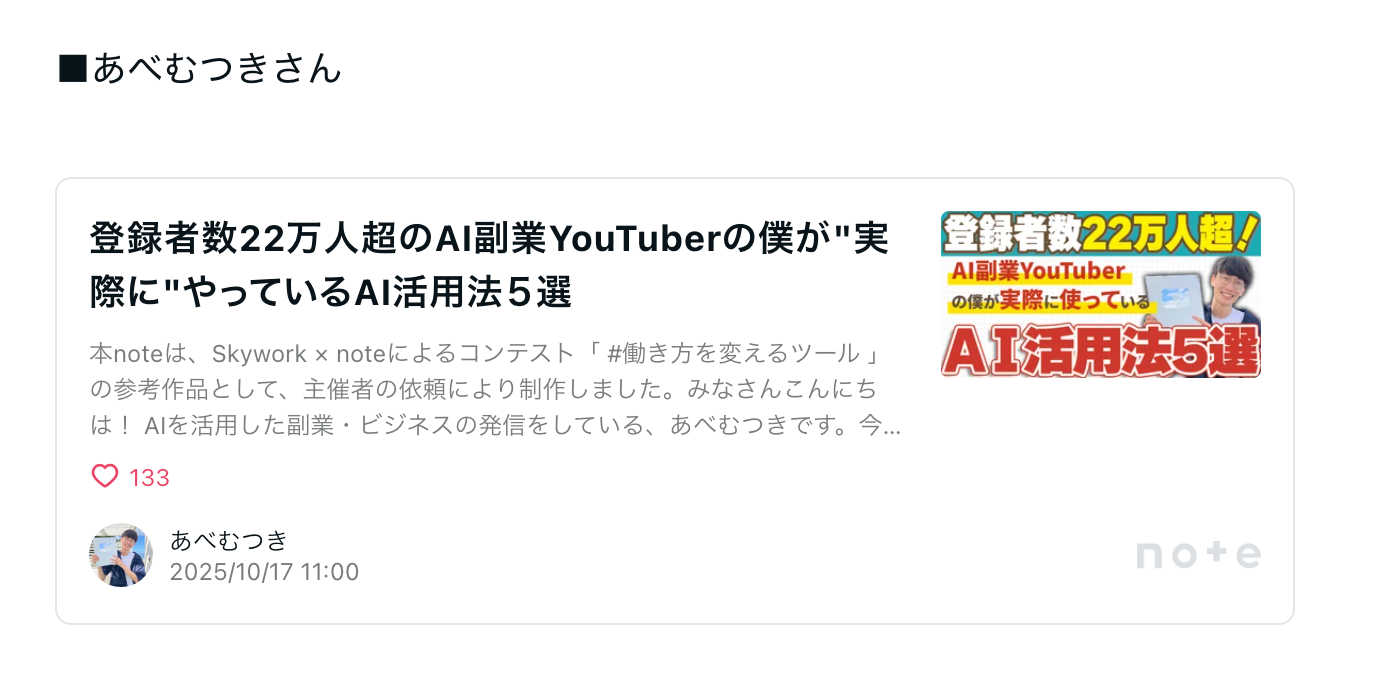Open the AI活用法5選 article thumbnail
The height and width of the screenshot is (698, 1382).
point(1100,294)
